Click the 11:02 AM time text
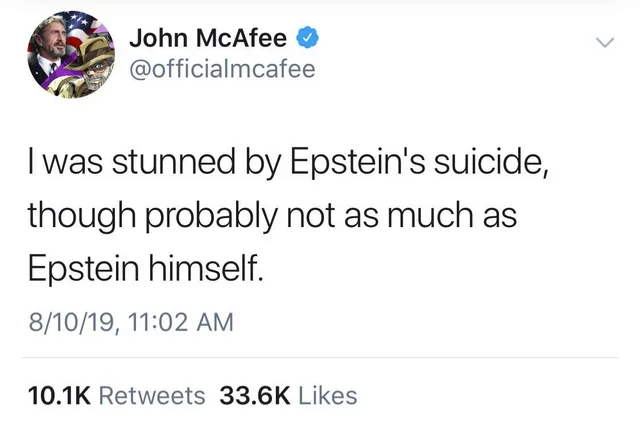Screen dimensions: 640x432 (x=177, y=322)
